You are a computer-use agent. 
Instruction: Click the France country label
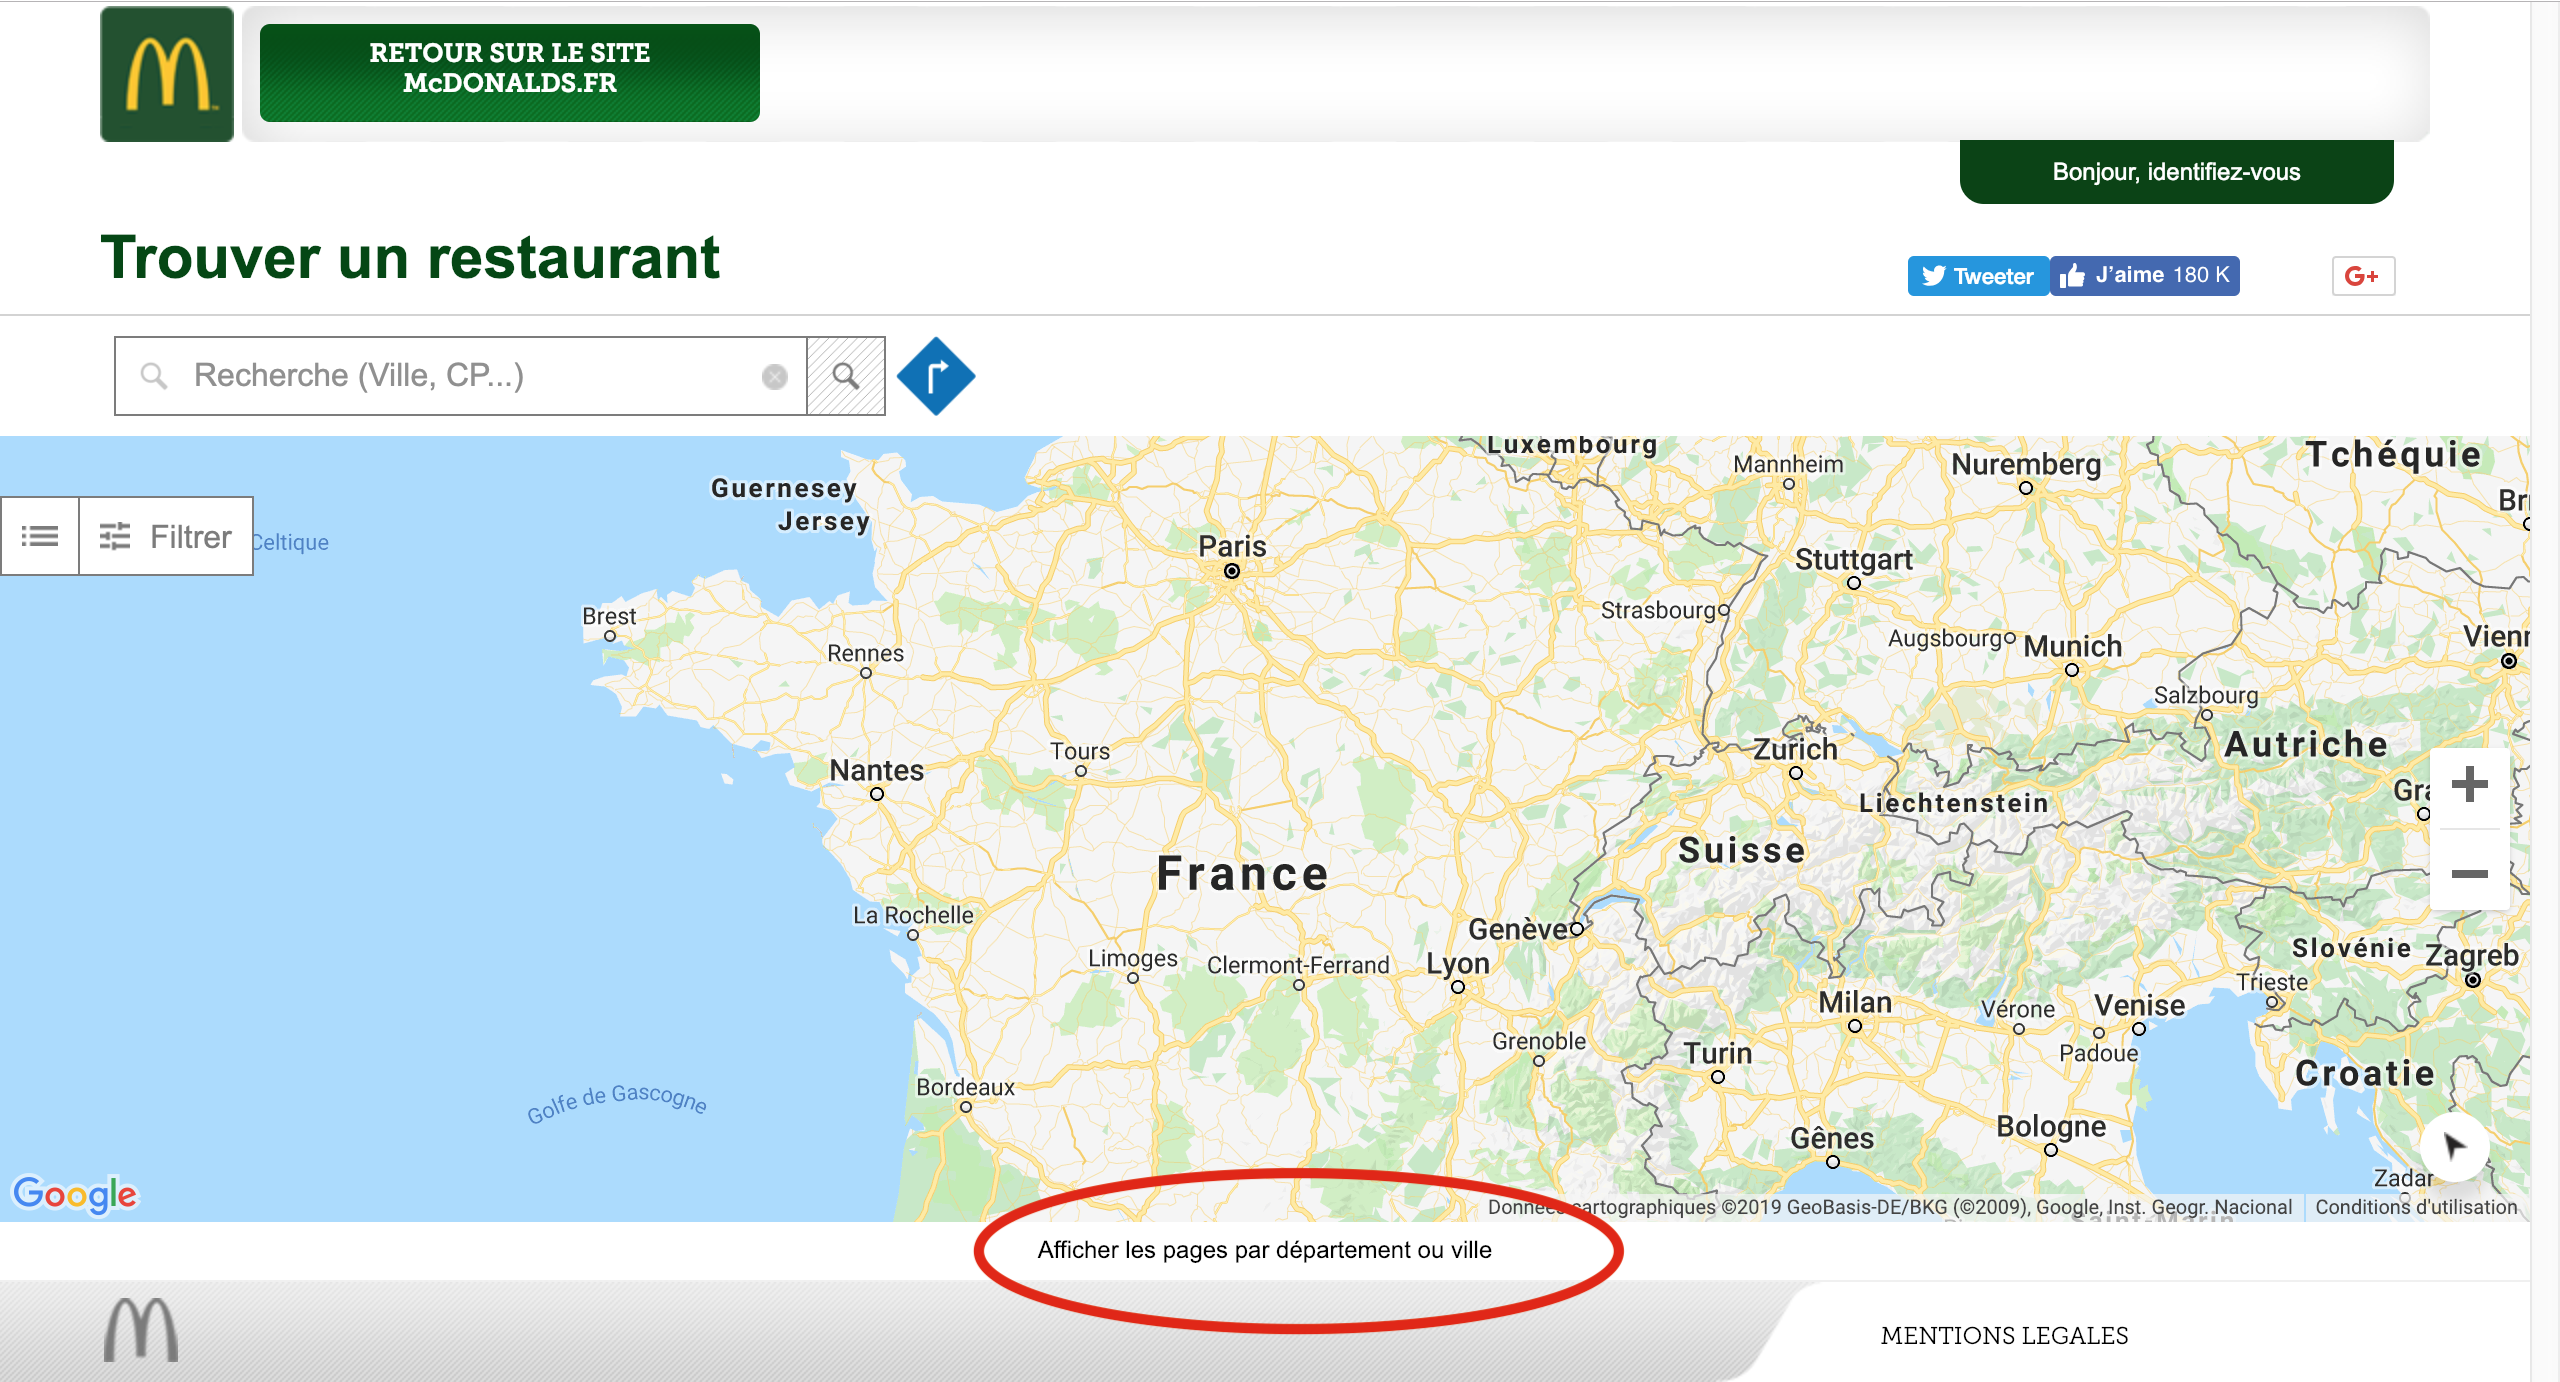tap(1242, 874)
